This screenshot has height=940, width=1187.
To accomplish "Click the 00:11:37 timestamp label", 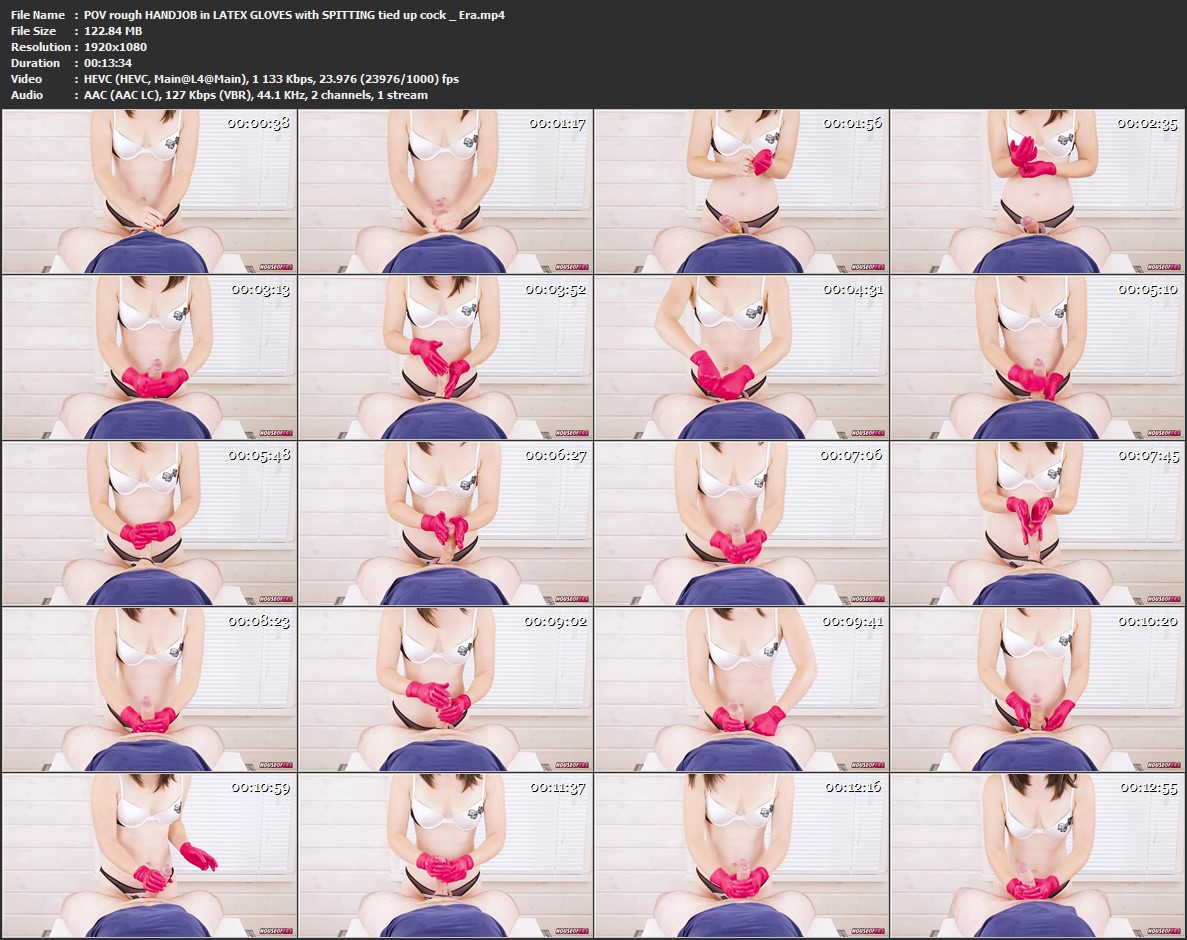I will (x=557, y=787).
